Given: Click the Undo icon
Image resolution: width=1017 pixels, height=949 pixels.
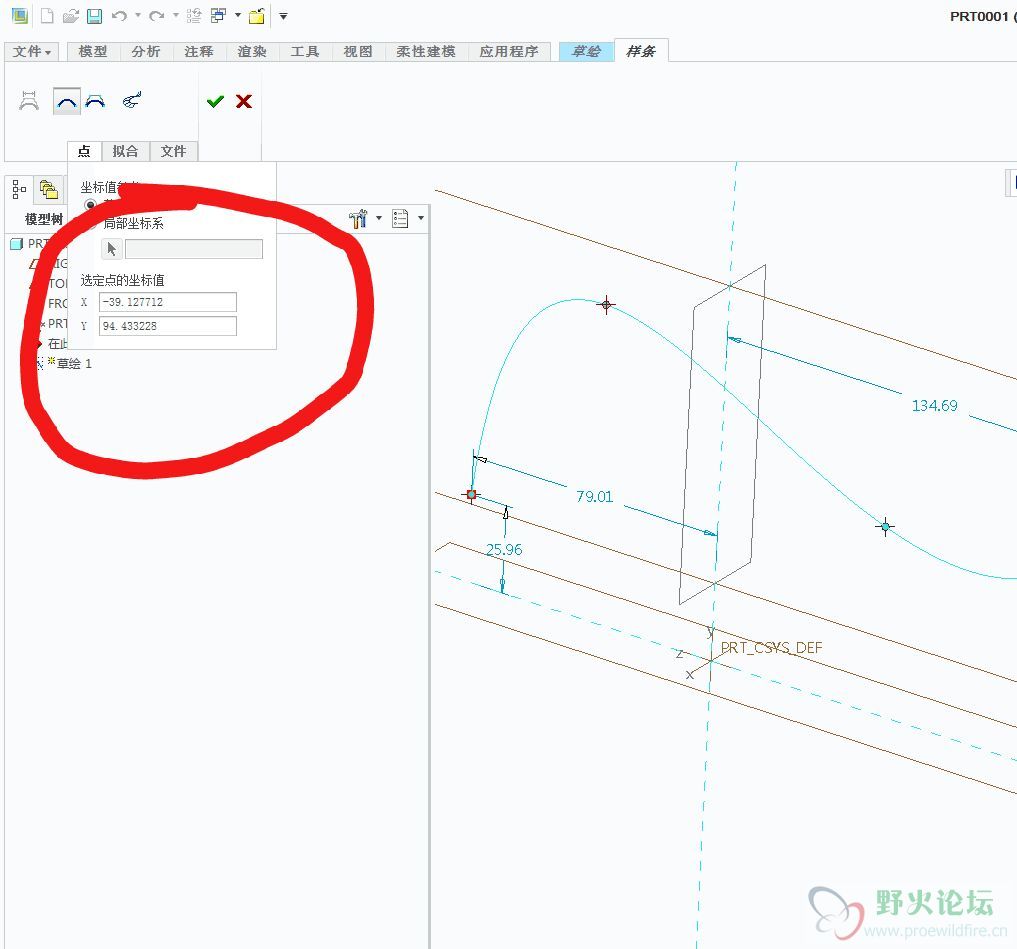Looking at the screenshot, I should click(x=119, y=16).
